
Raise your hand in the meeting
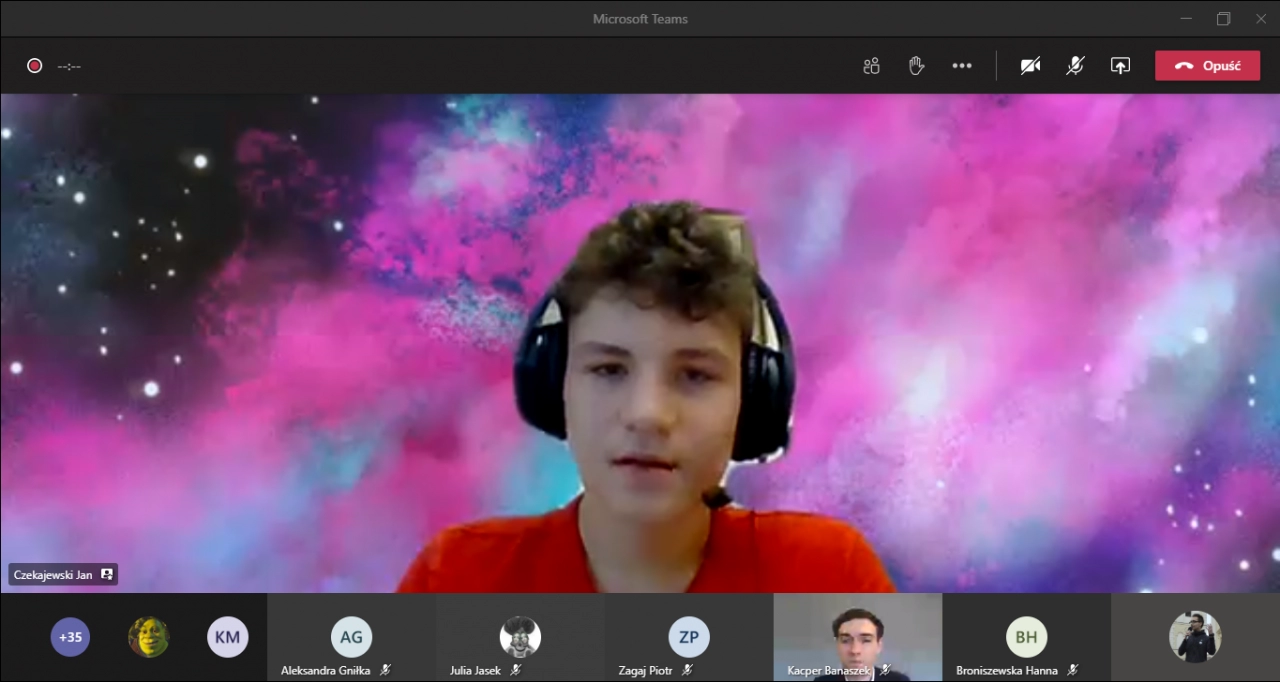916,66
